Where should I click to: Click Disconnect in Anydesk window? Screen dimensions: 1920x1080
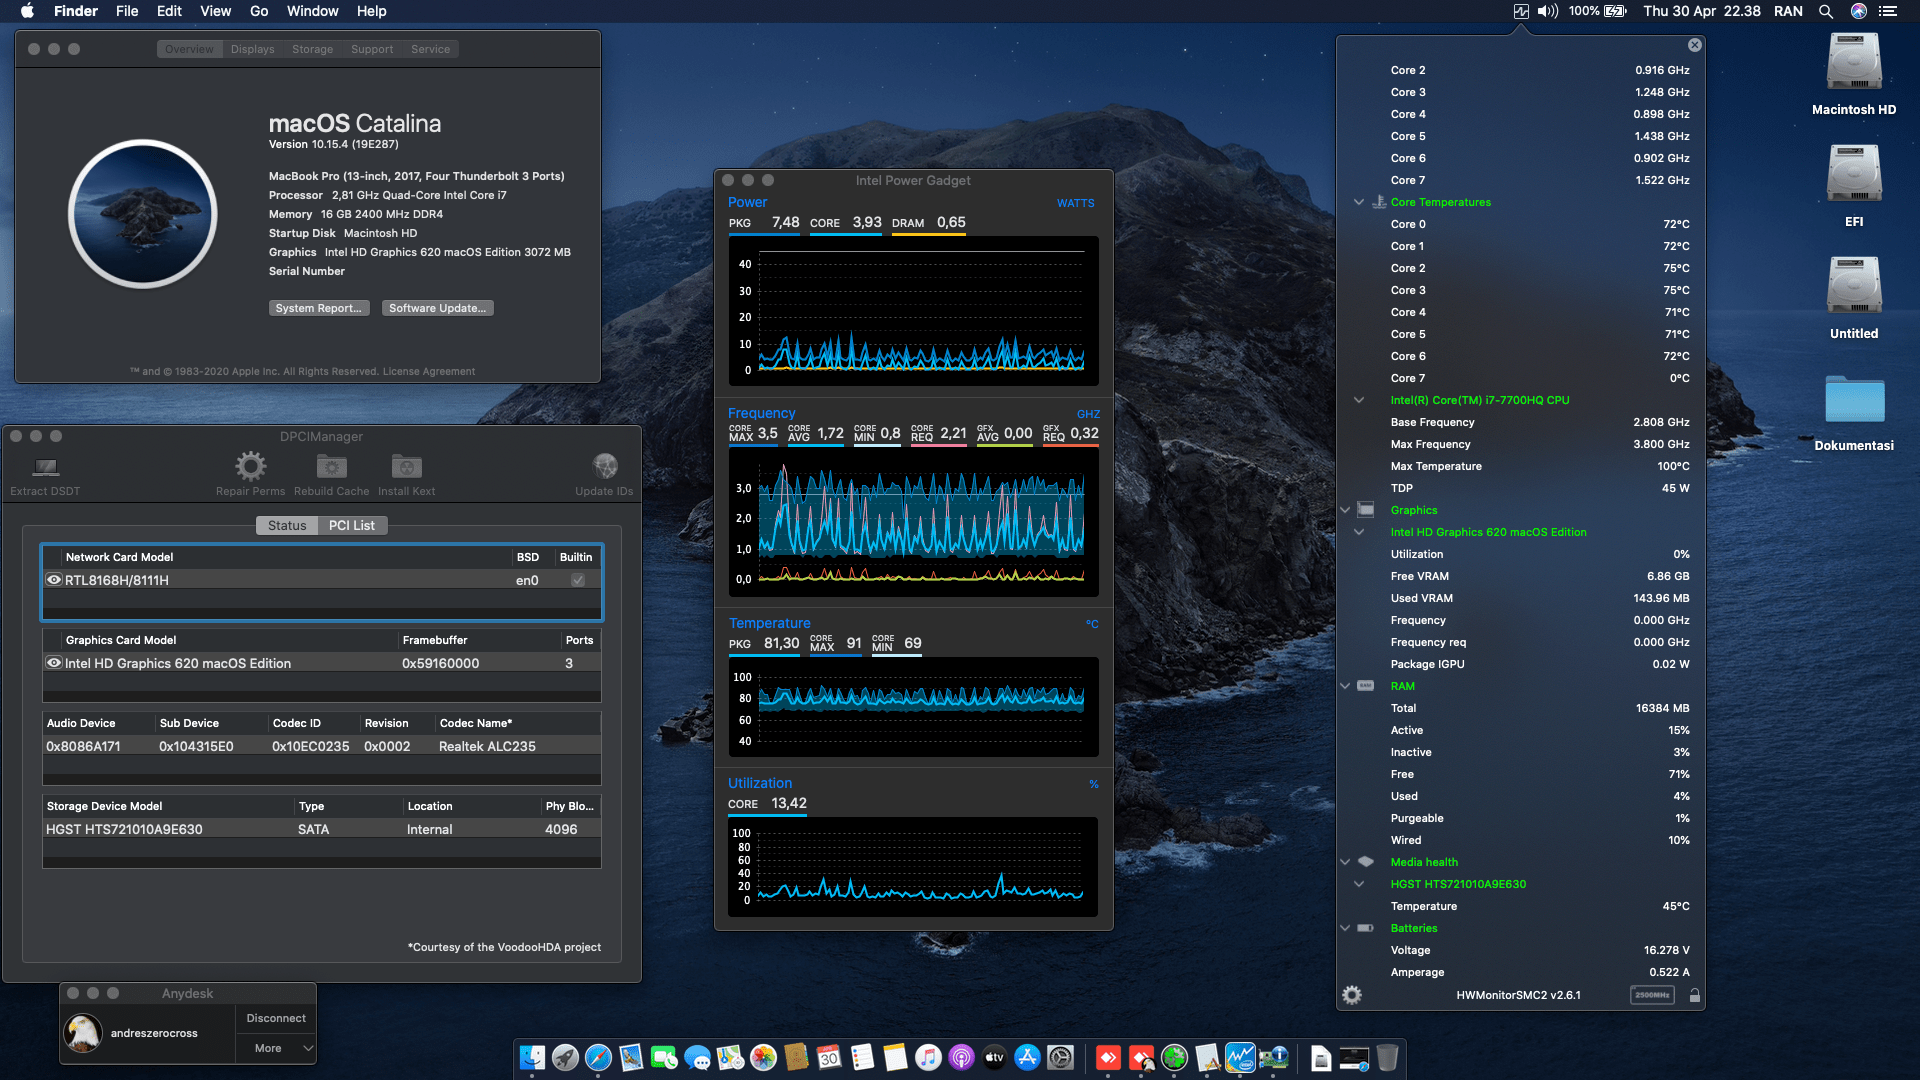(x=276, y=1018)
